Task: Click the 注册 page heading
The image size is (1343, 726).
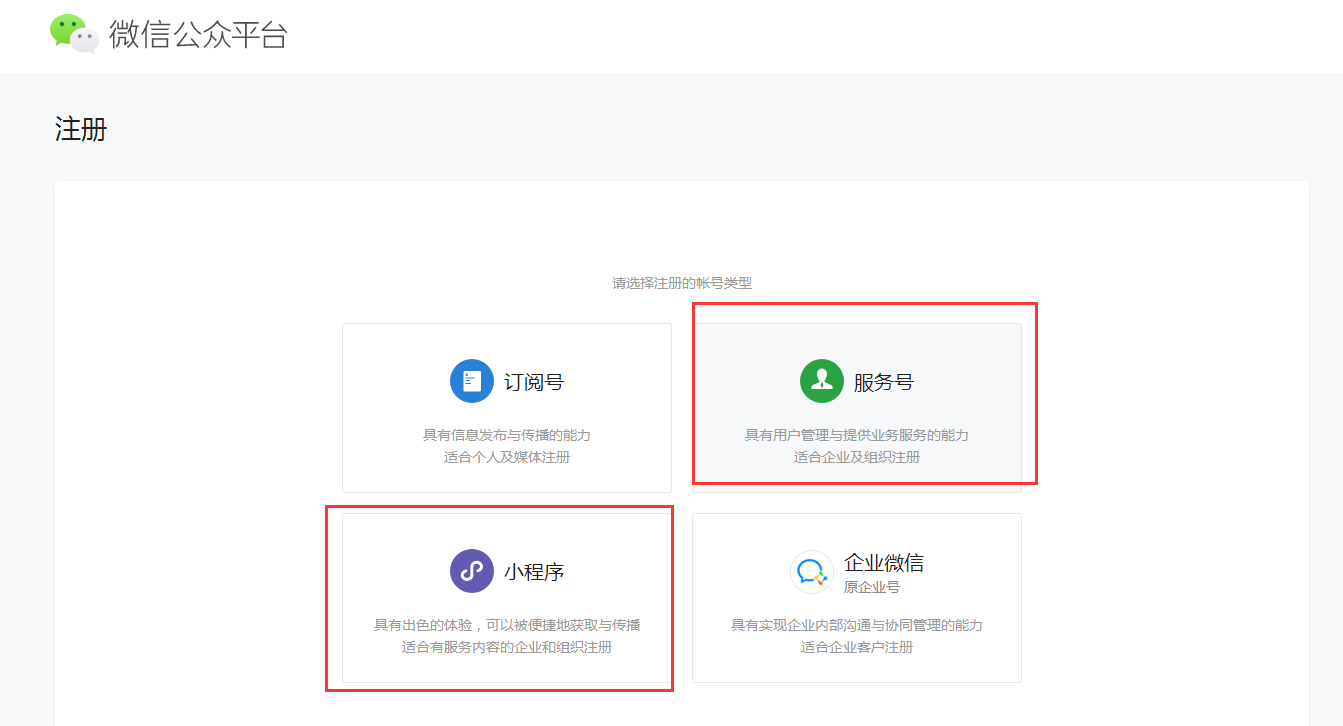Action: (81, 129)
